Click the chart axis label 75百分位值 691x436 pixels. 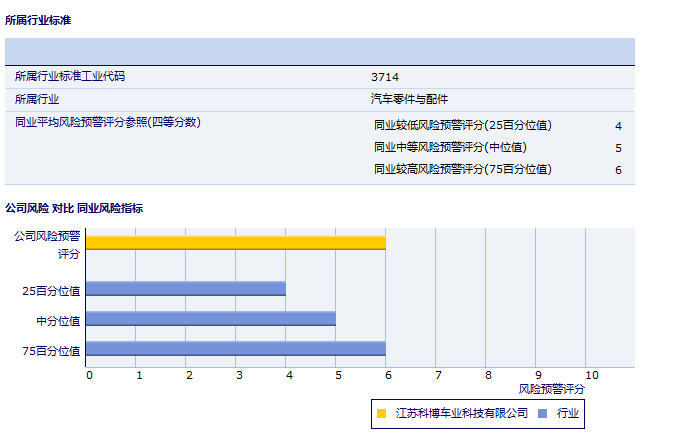52,351
